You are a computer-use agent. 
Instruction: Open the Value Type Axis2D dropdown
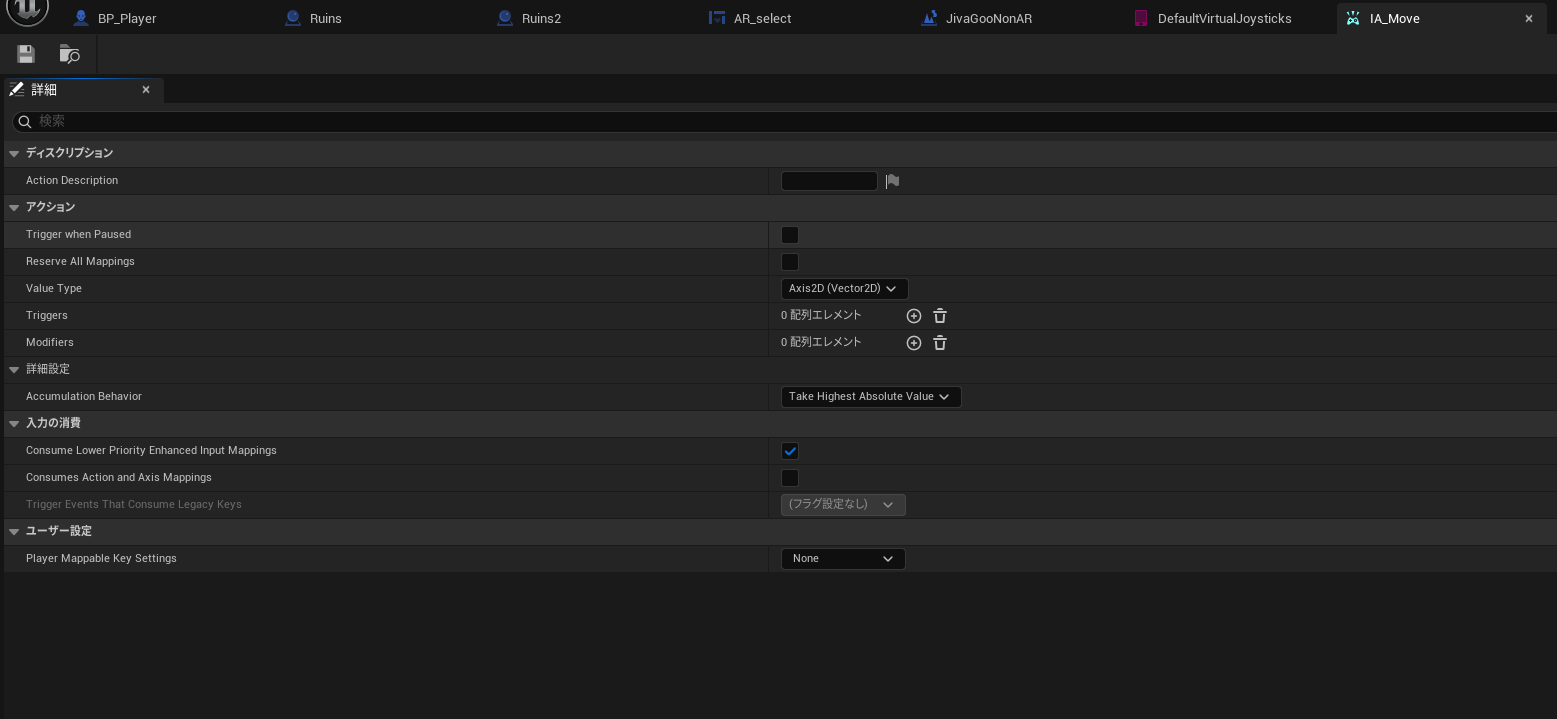844,289
